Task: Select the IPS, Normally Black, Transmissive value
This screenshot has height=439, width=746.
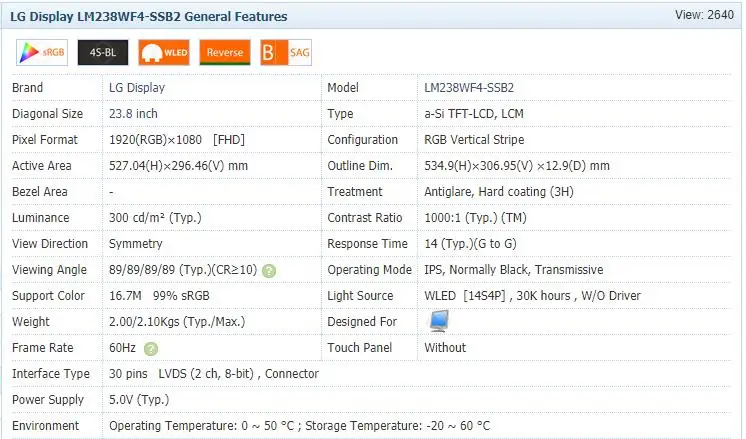Action: 514,270
